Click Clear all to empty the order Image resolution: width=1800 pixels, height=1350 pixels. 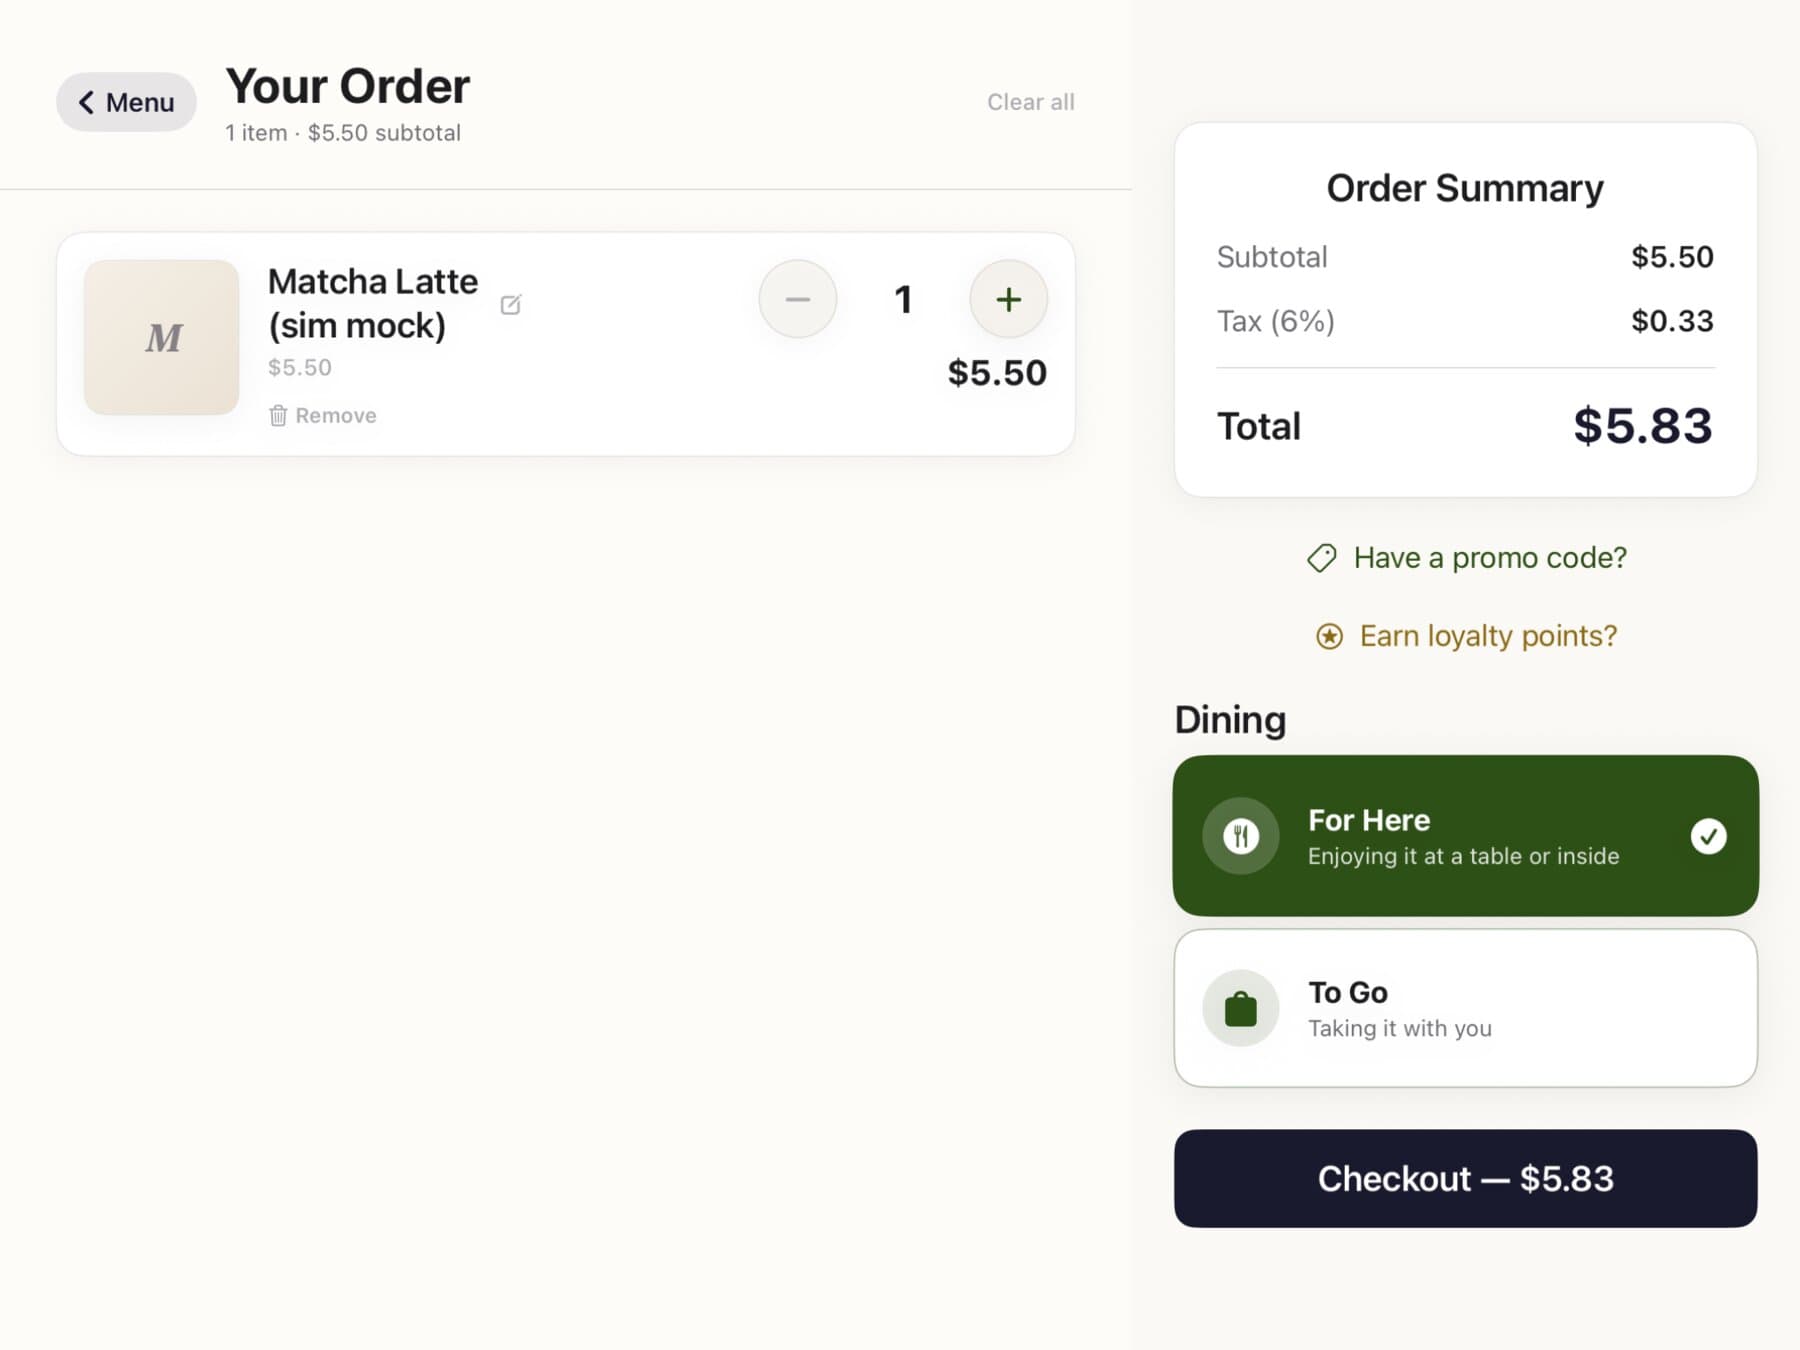point(1030,101)
